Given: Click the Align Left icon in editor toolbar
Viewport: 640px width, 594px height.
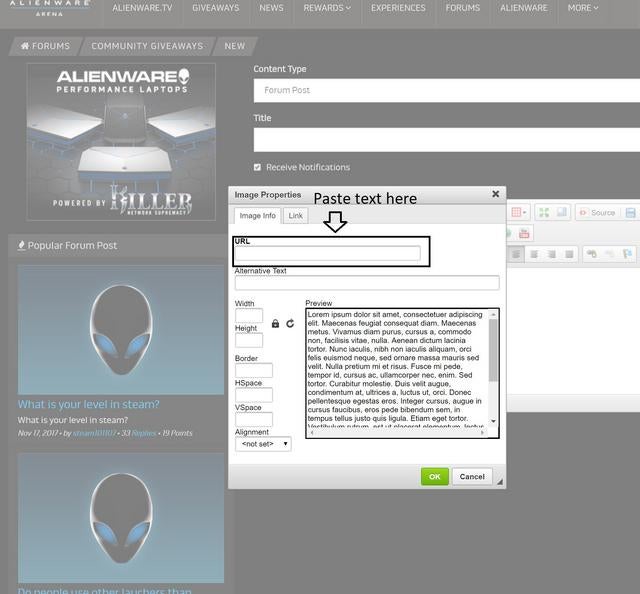Looking at the screenshot, I should click(x=516, y=254).
